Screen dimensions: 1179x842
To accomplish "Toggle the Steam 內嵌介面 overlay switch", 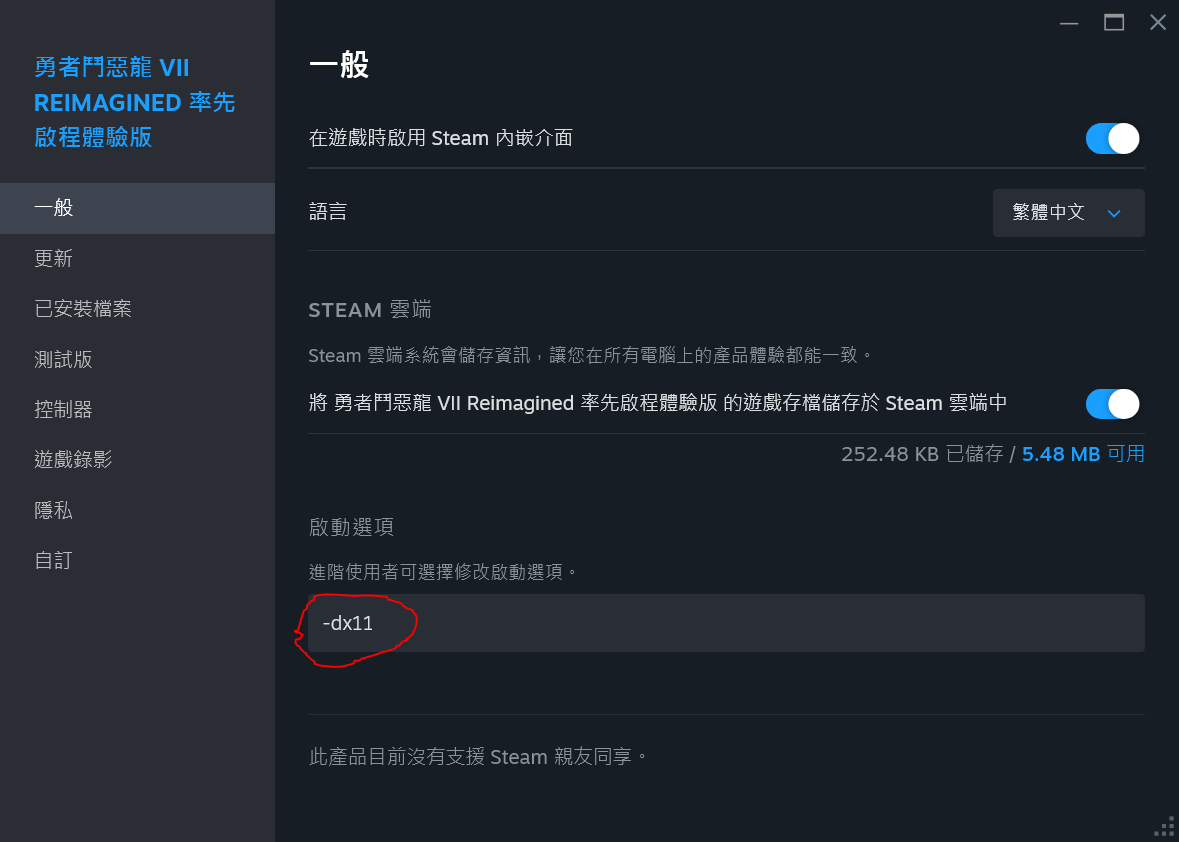I will point(1112,138).
